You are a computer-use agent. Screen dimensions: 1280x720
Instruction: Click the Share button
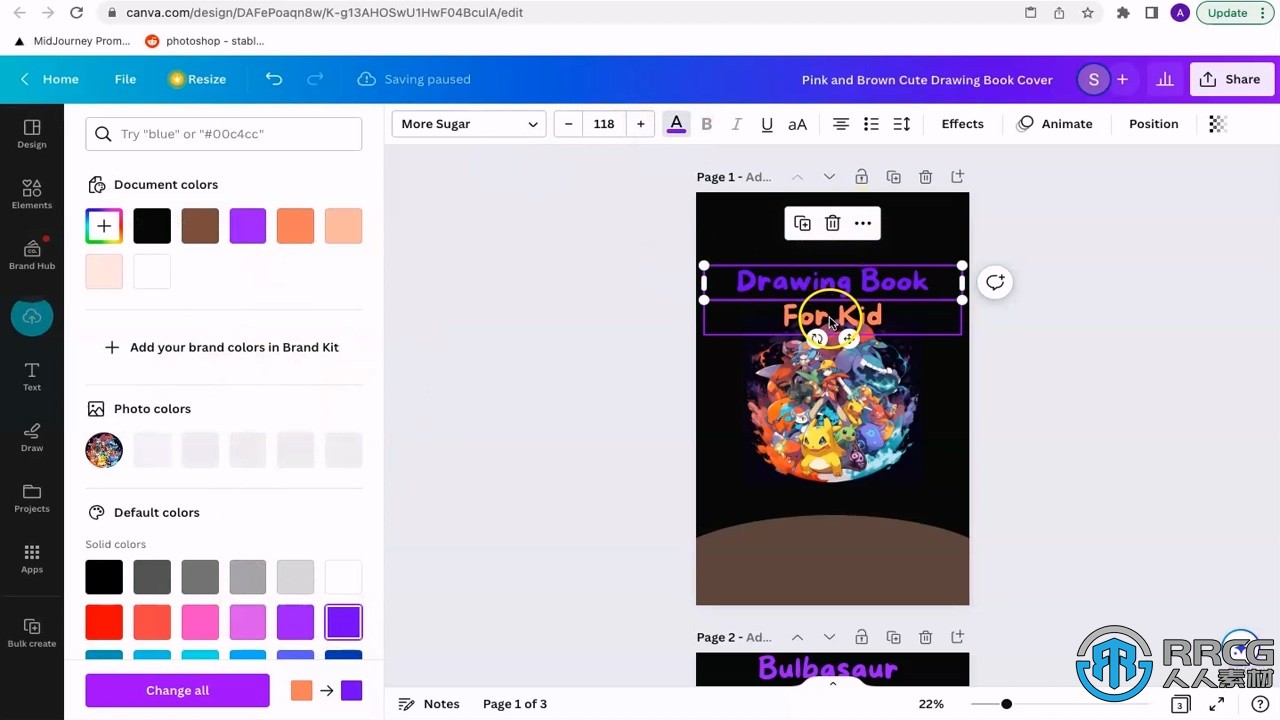tap(1232, 79)
